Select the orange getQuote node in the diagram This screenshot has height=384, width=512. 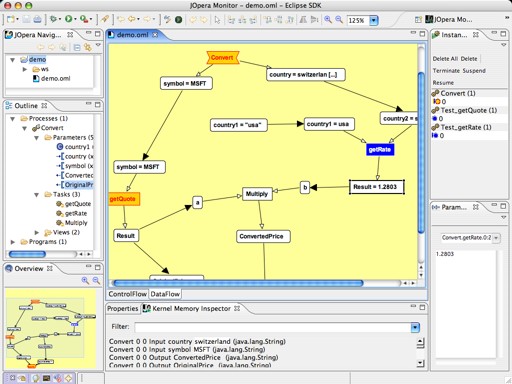pyautogui.click(x=123, y=199)
